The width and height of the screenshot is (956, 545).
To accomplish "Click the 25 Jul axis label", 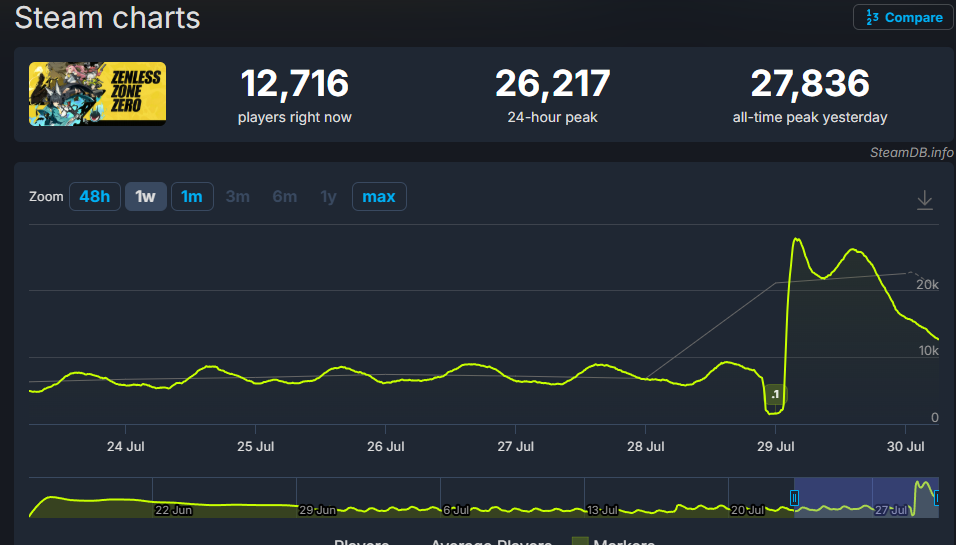I will click(255, 446).
